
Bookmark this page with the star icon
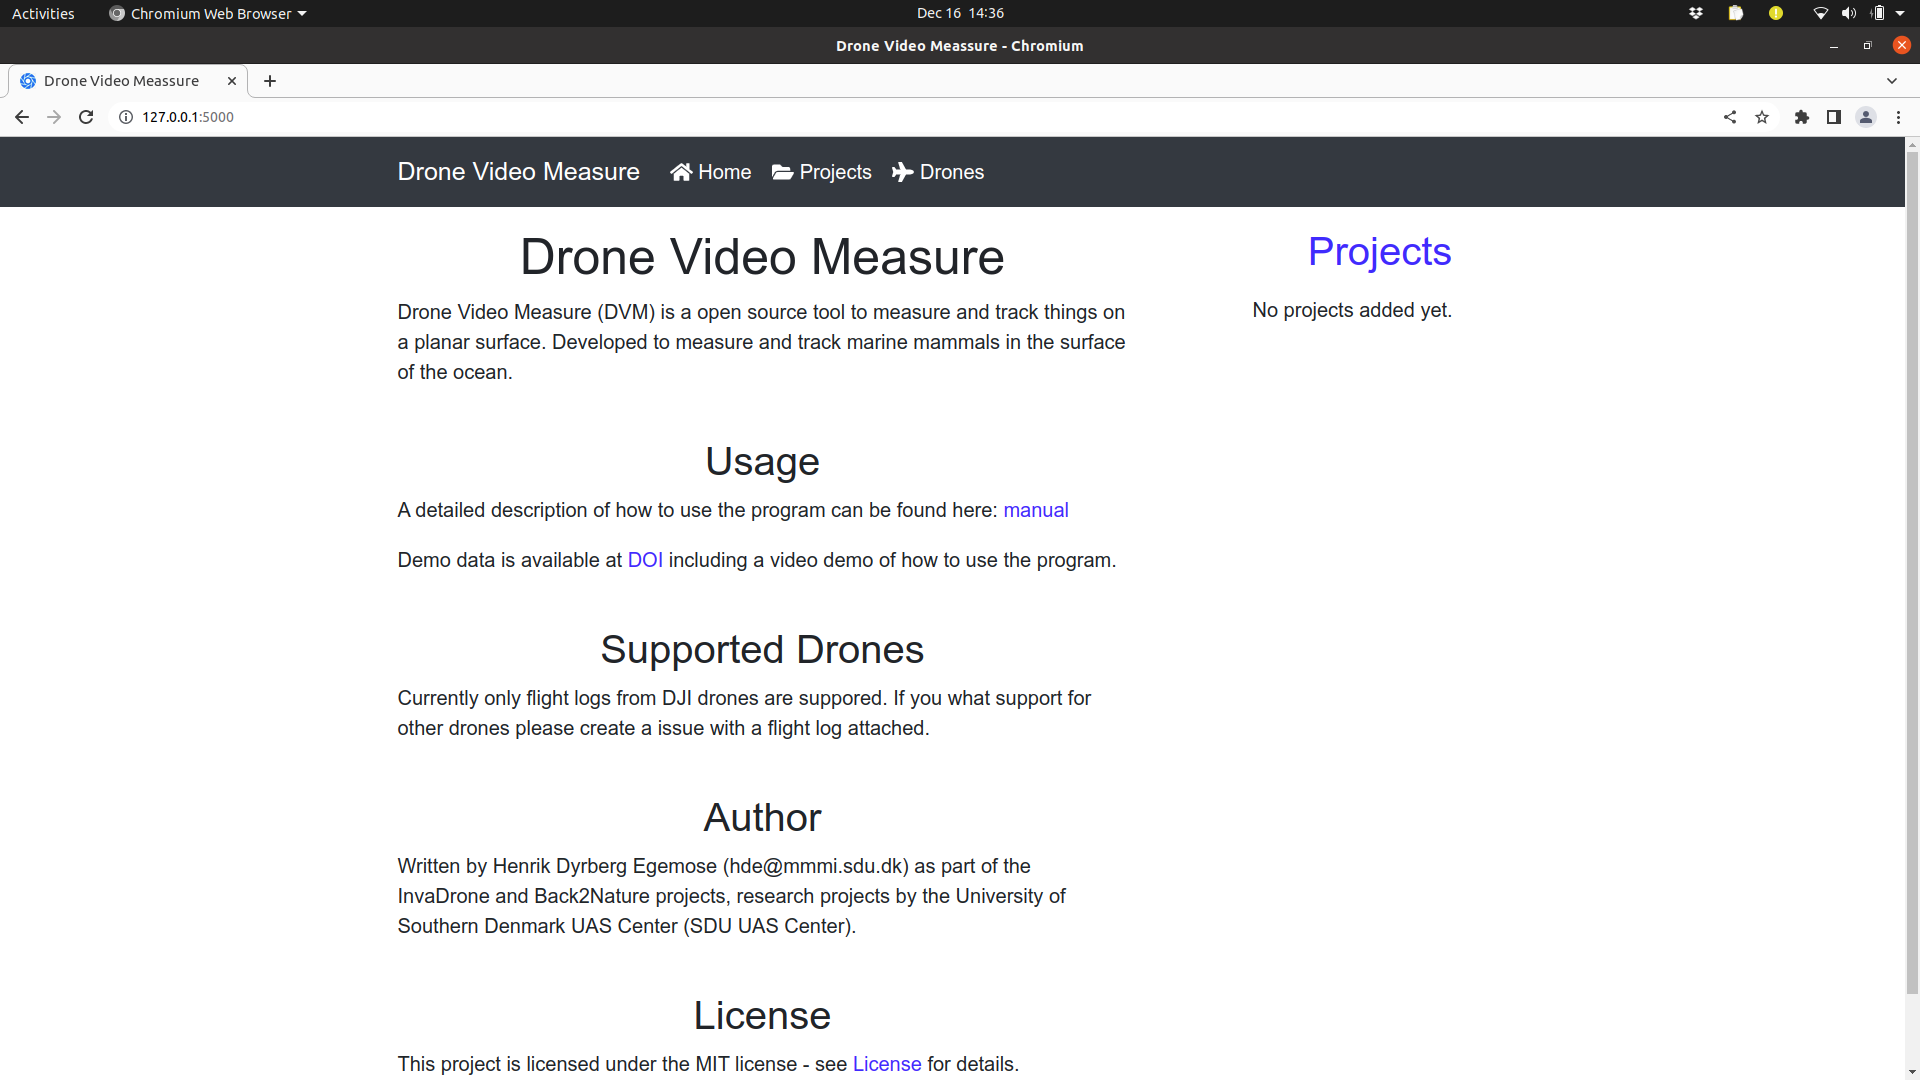[1762, 117]
